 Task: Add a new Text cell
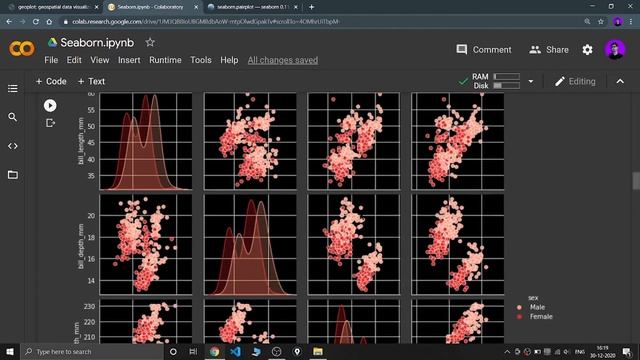pyautogui.click(x=91, y=81)
